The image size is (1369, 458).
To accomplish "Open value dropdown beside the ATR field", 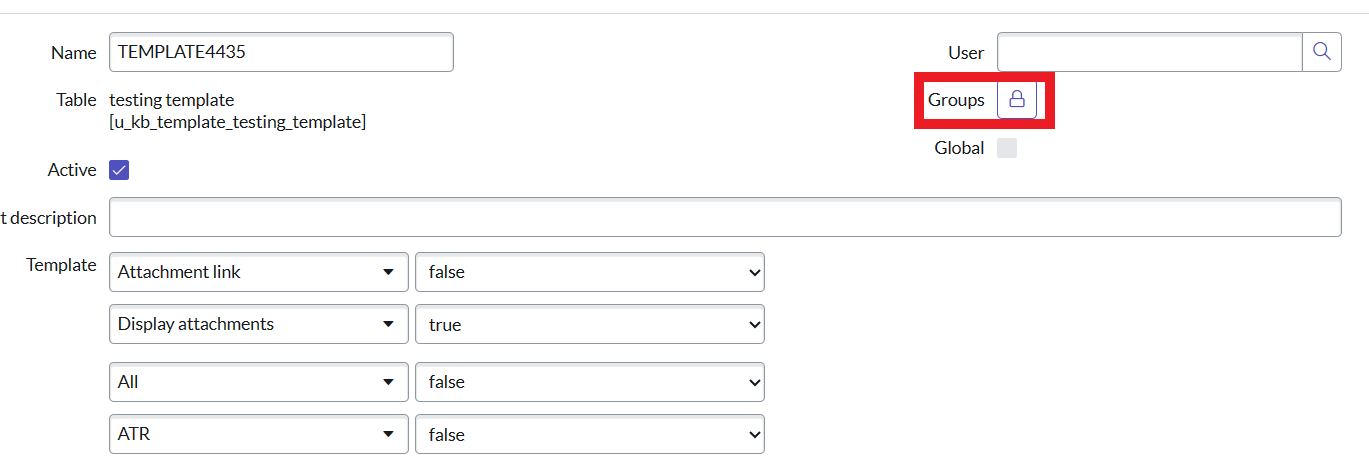I will (x=589, y=434).
